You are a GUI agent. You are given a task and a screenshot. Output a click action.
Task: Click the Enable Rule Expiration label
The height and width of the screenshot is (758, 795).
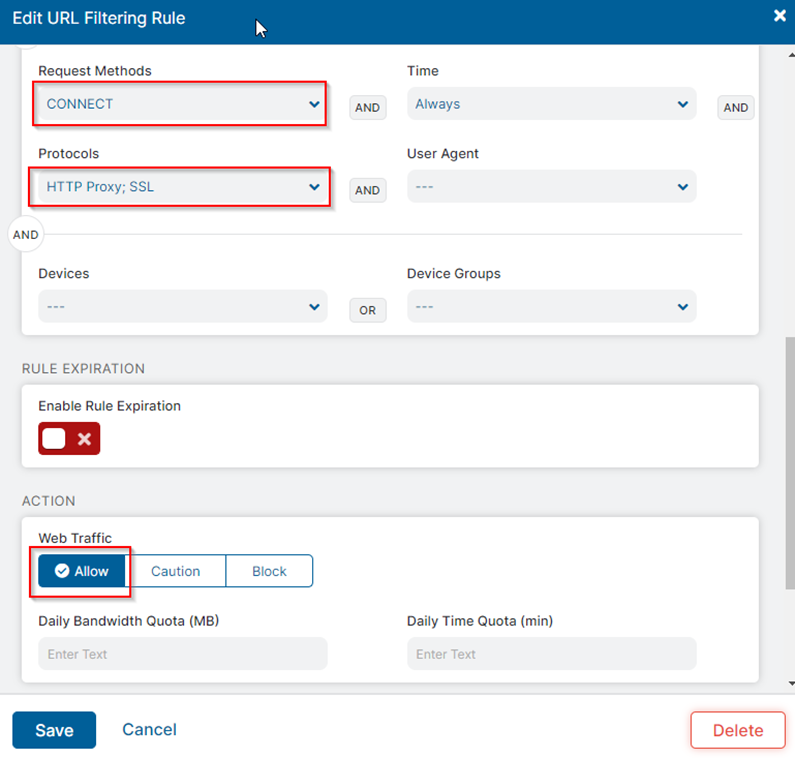click(x=110, y=406)
